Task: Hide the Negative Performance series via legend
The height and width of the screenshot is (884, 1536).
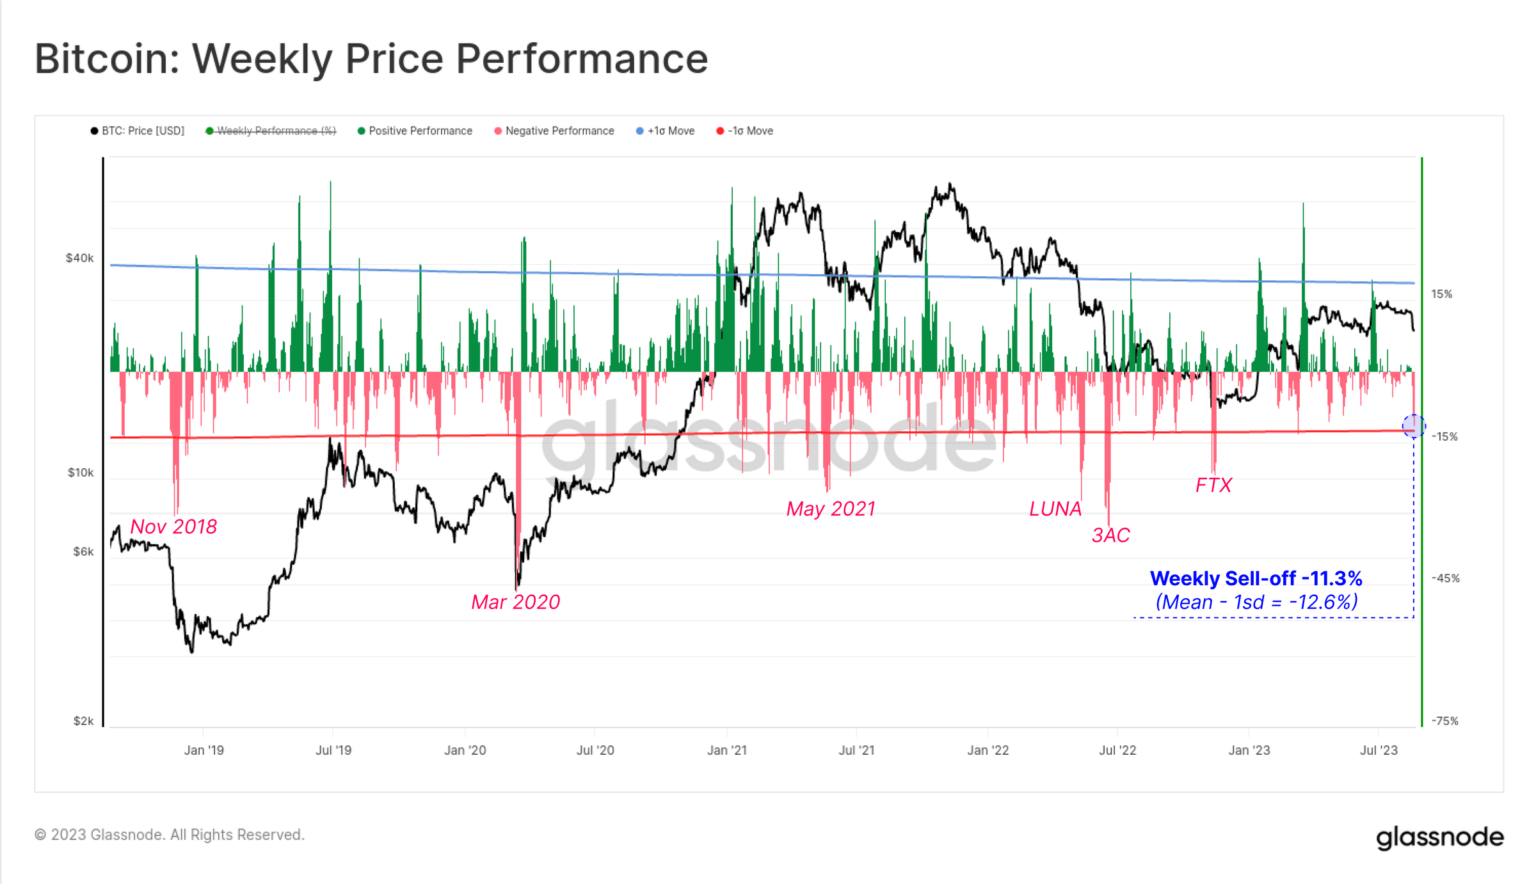Action: point(559,131)
